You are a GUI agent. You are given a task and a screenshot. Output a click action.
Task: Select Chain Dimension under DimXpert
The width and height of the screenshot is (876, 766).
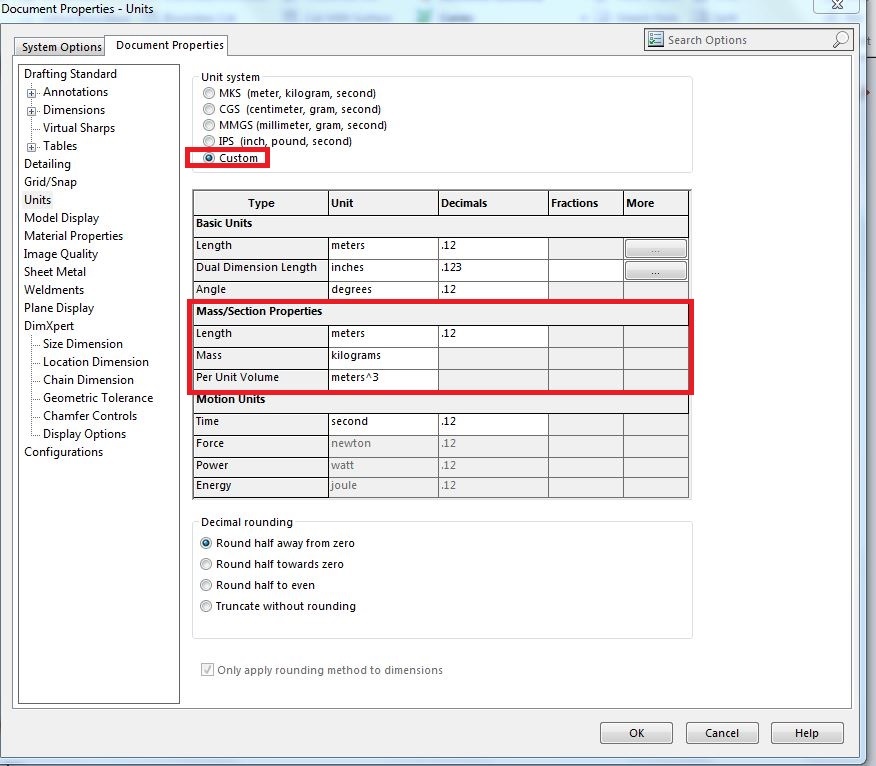[88, 380]
